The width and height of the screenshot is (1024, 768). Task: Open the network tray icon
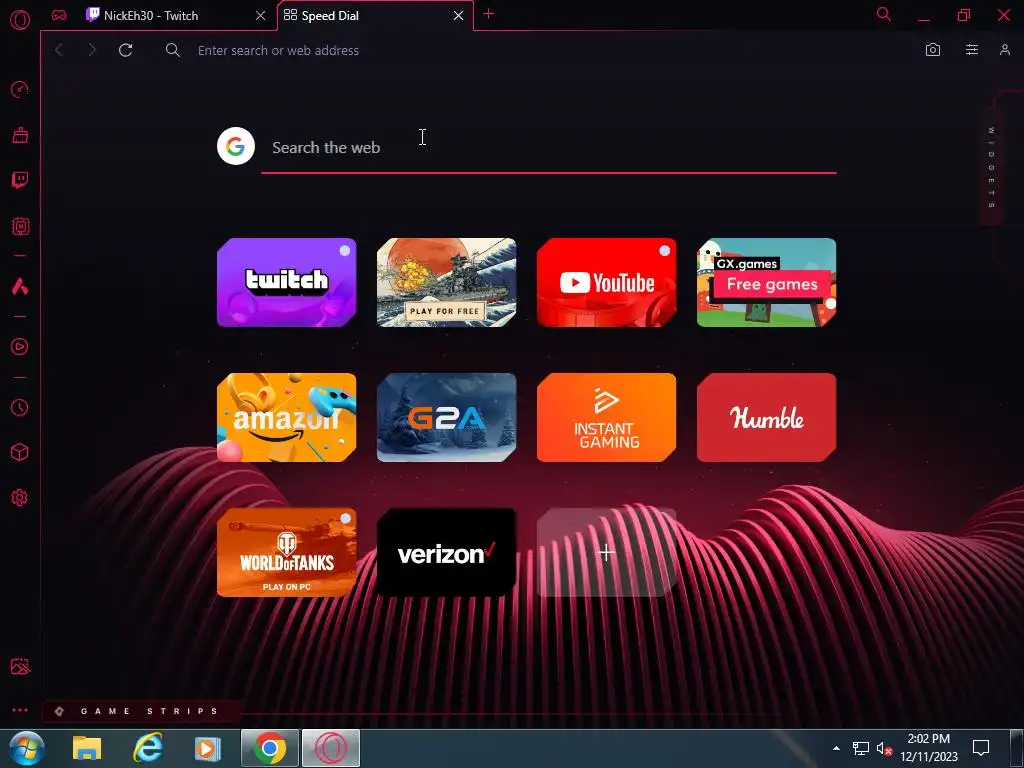point(861,748)
